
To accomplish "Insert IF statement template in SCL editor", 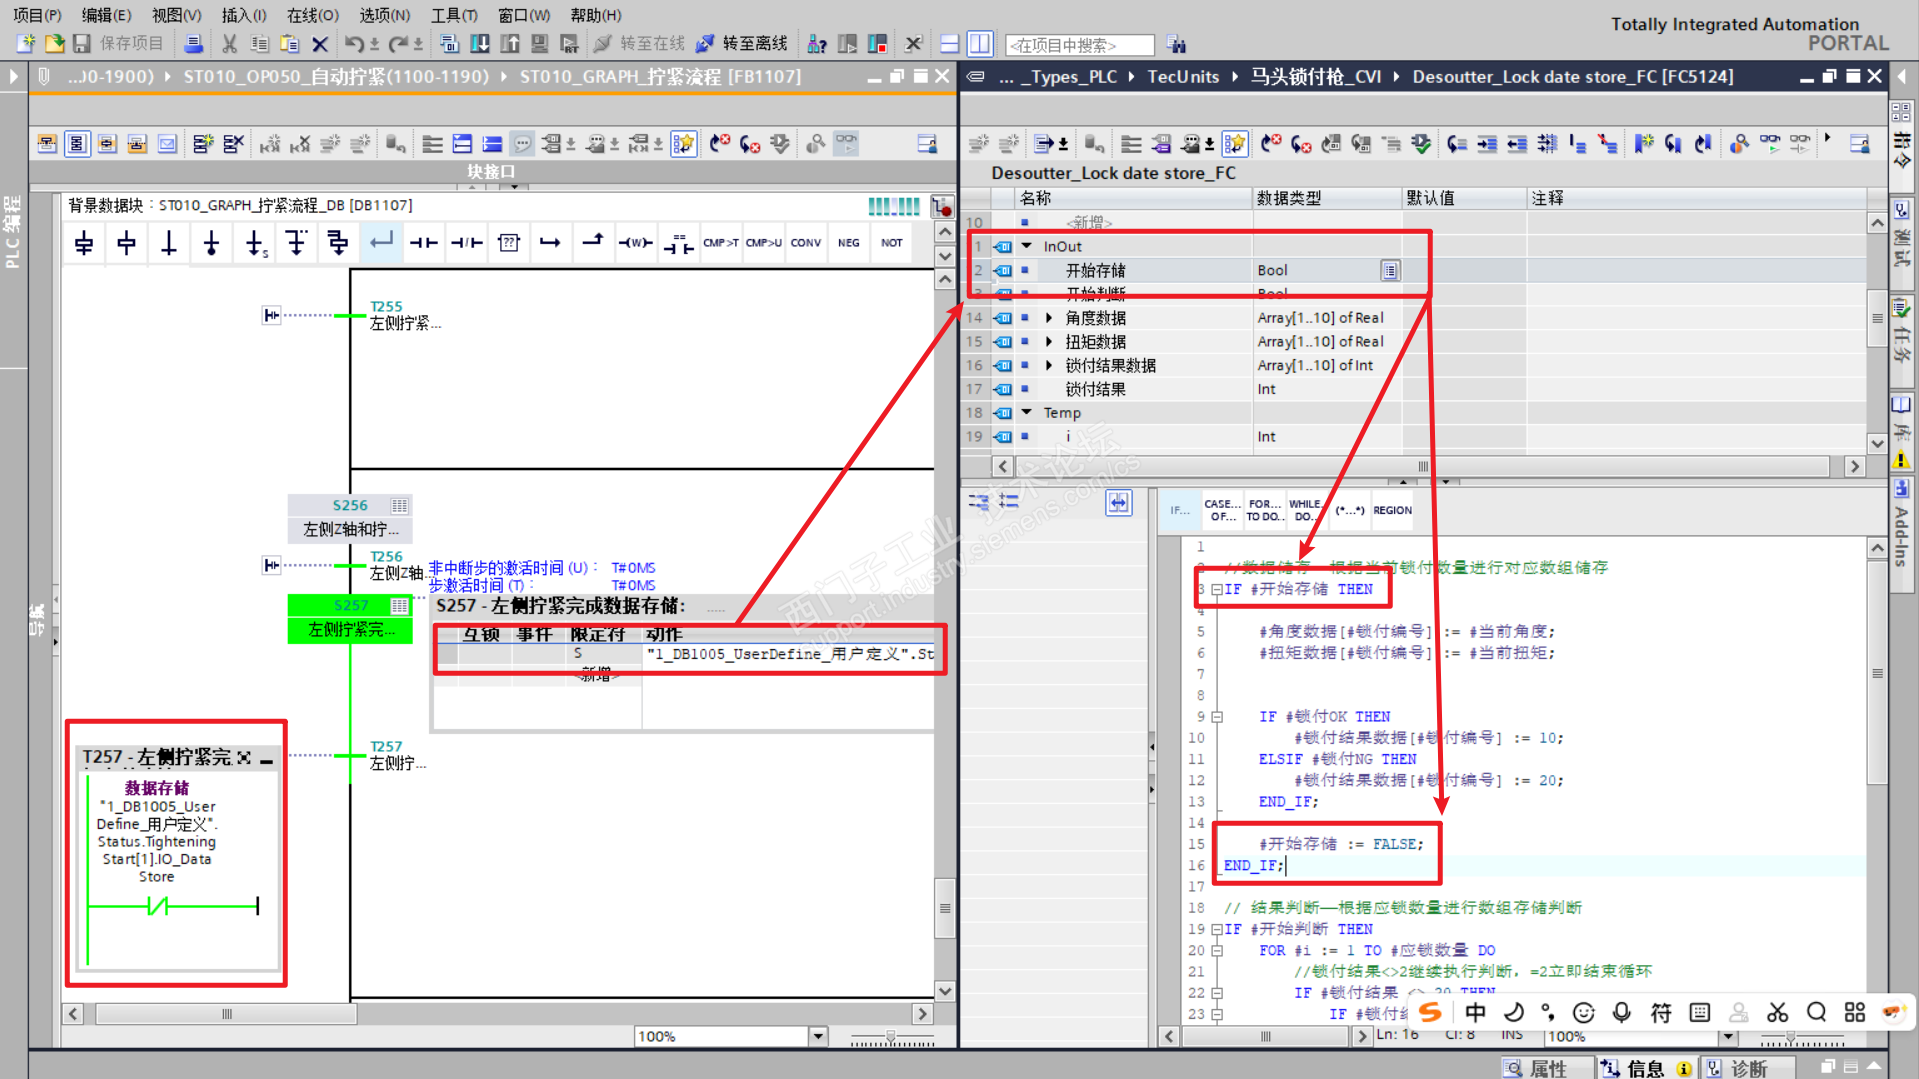I will coord(1180,510).
